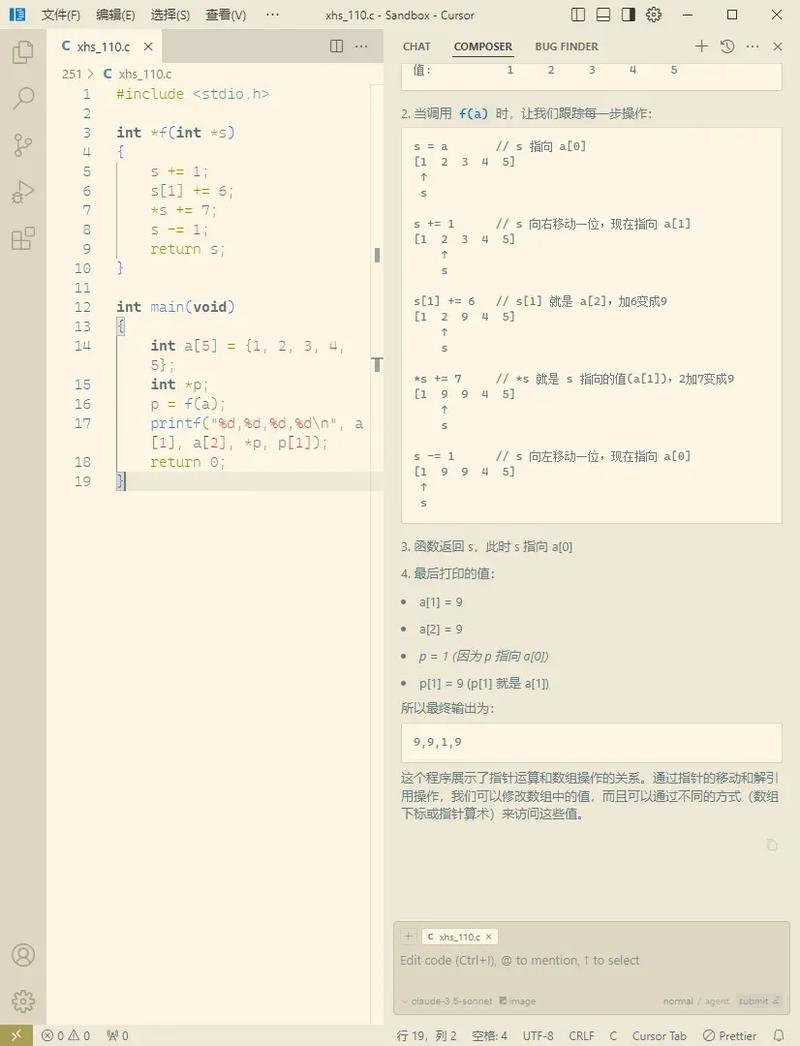Select agent mode in composer
The width and height of the screenshot is (800, 1046).
(x=717, y=1001)
